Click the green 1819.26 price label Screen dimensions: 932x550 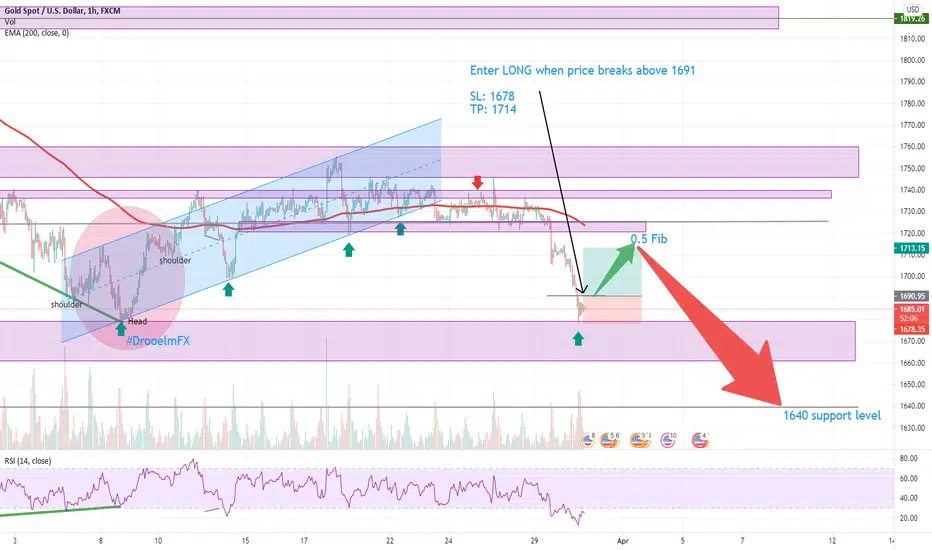[x=912, y=19]
